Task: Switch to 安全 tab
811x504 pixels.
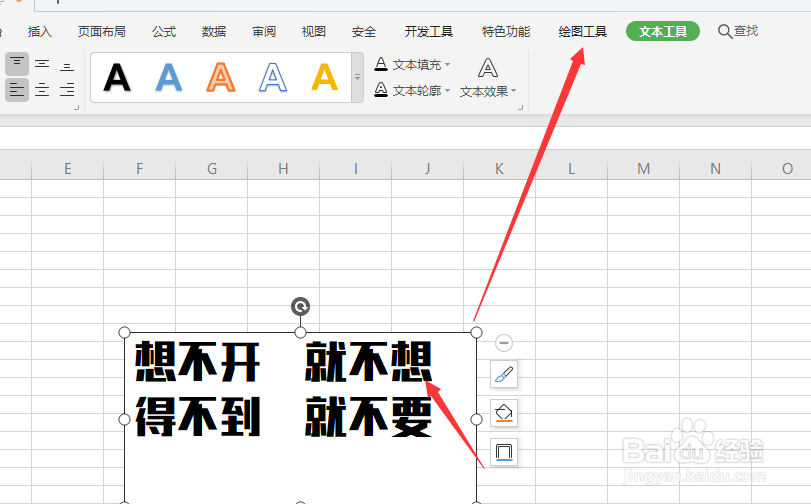Action: (x=364, y=32)
